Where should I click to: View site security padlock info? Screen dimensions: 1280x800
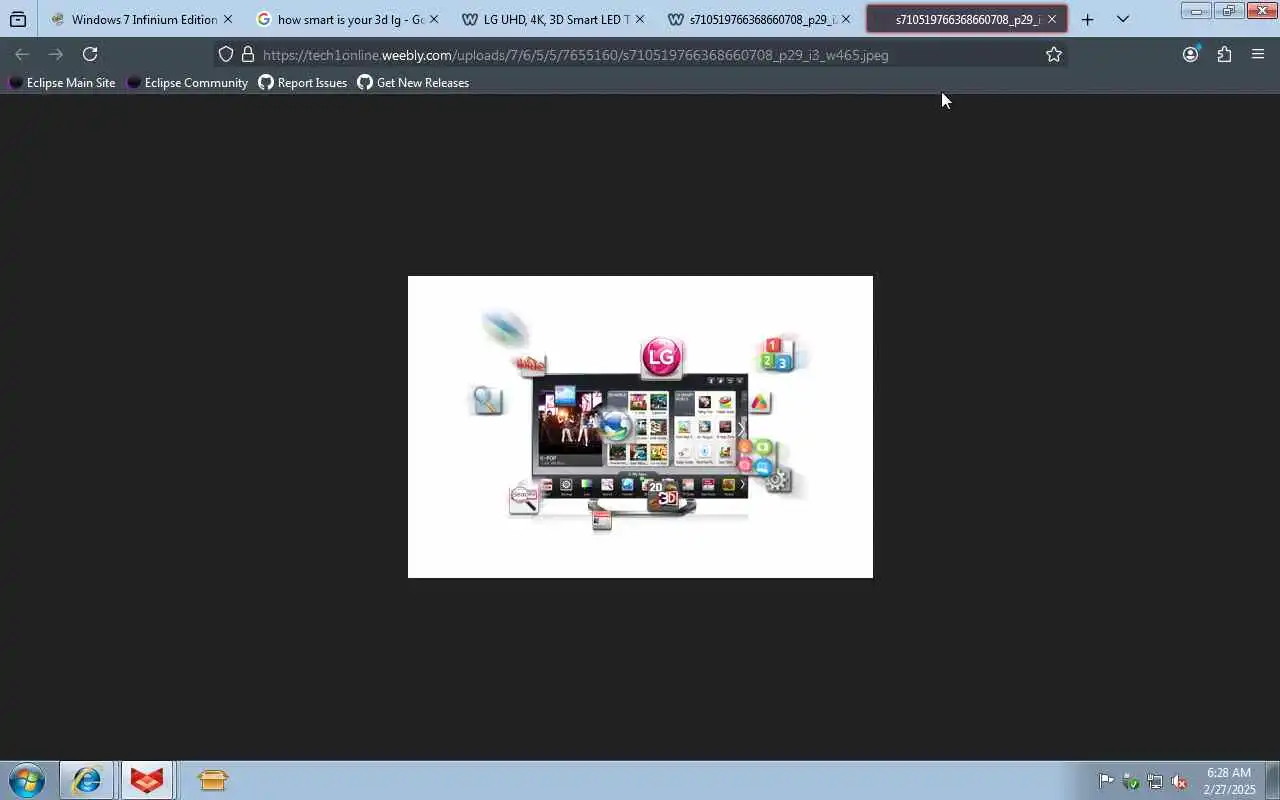tap(248, 54)
